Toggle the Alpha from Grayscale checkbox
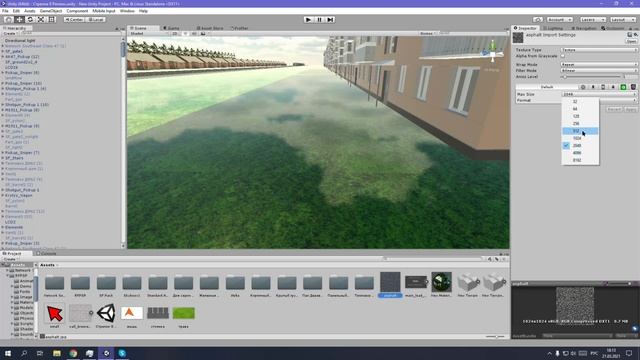640x360 pixels. tap(563, 56)
